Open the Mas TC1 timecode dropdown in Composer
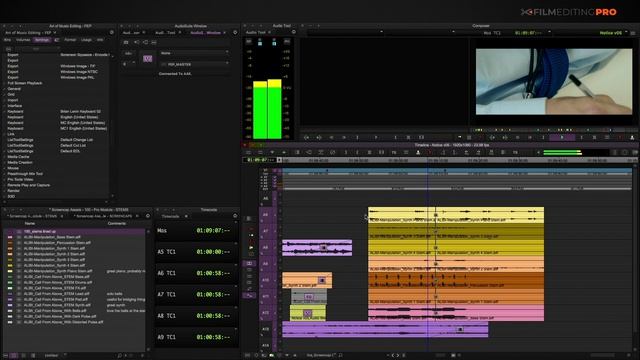640x360 pixels. pos(517,33)
